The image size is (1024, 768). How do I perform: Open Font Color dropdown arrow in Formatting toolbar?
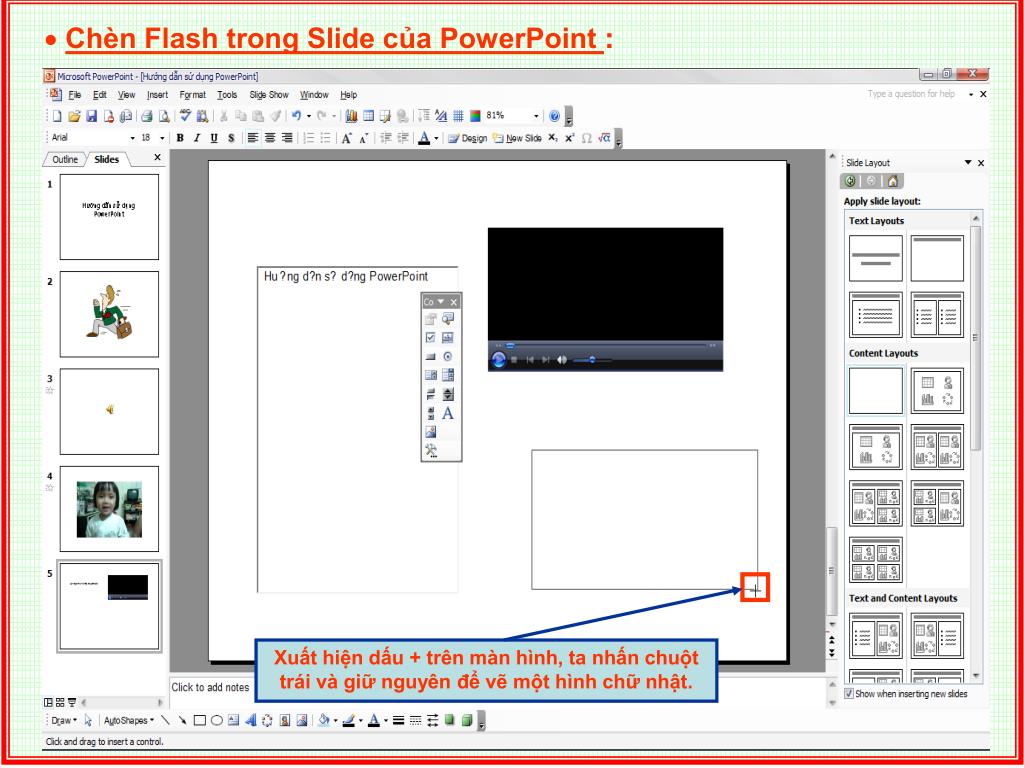click(x=436, y=138)
